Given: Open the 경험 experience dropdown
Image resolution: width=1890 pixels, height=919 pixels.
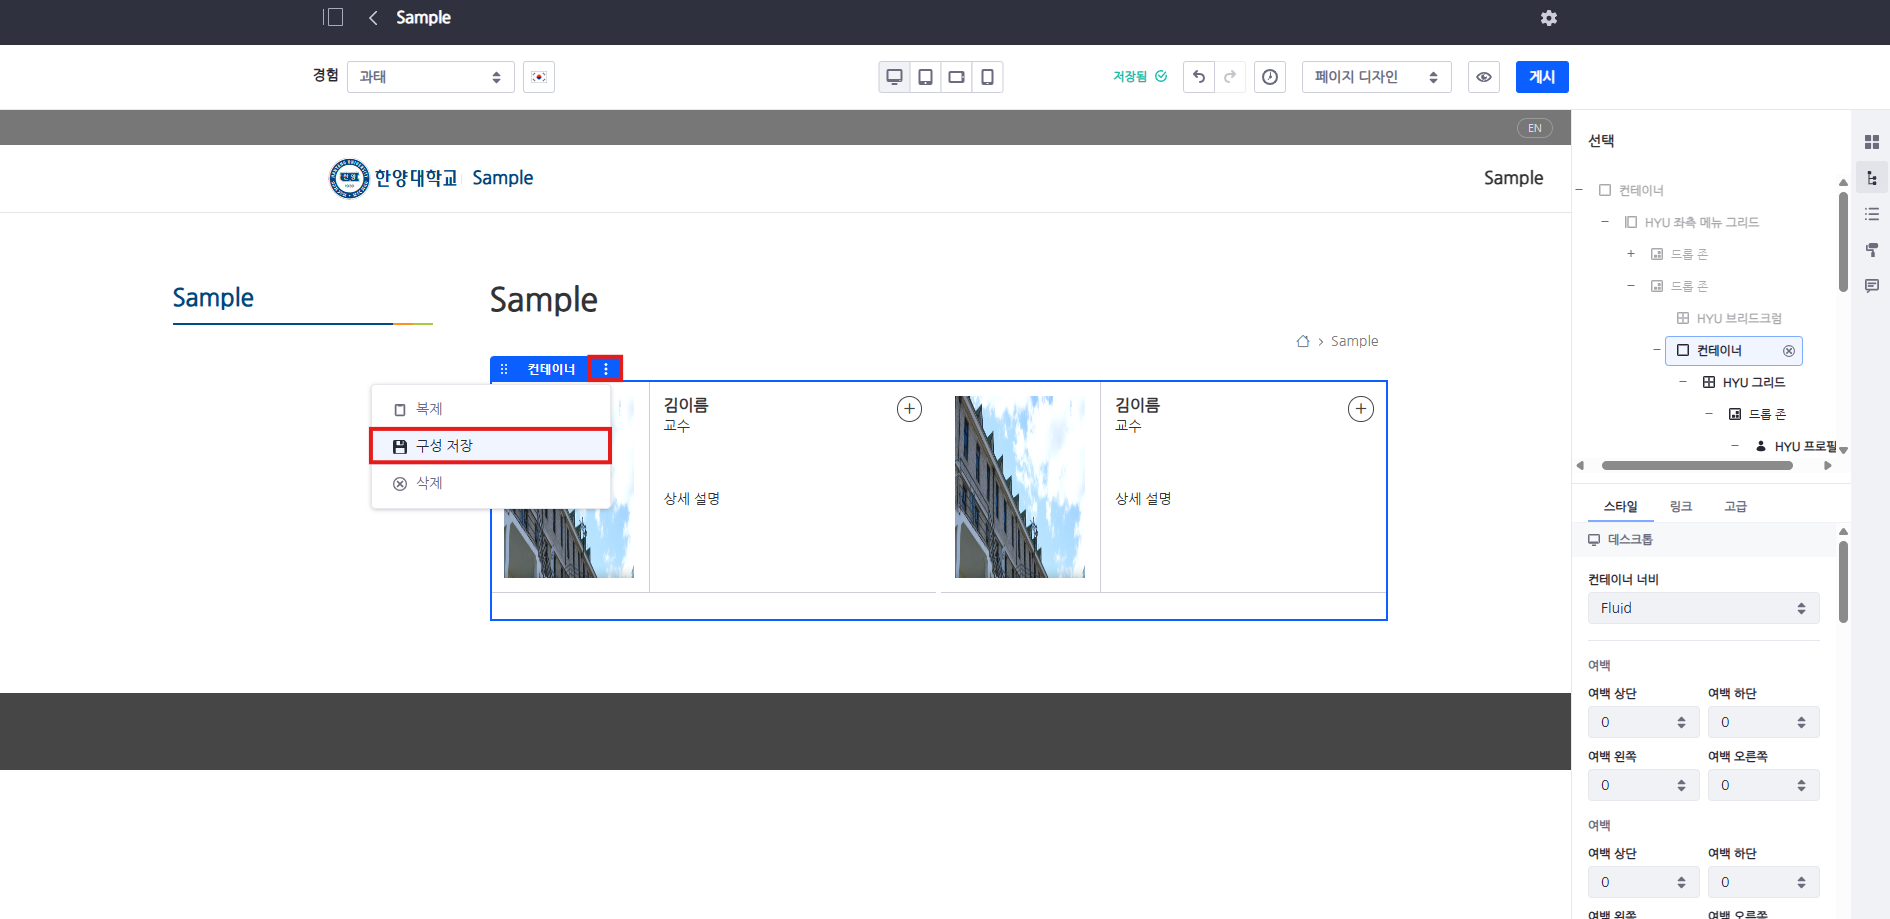Looking at the screenshot, I should pos(430,77).
